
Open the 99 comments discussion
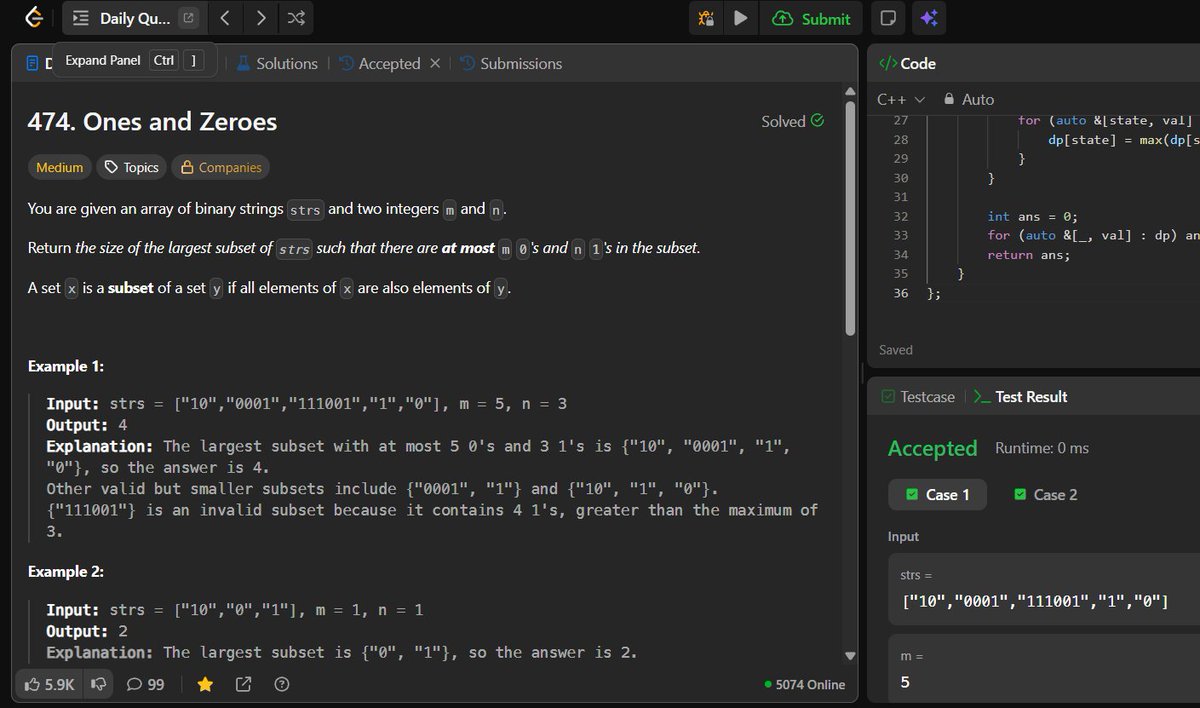pos(145,684)
